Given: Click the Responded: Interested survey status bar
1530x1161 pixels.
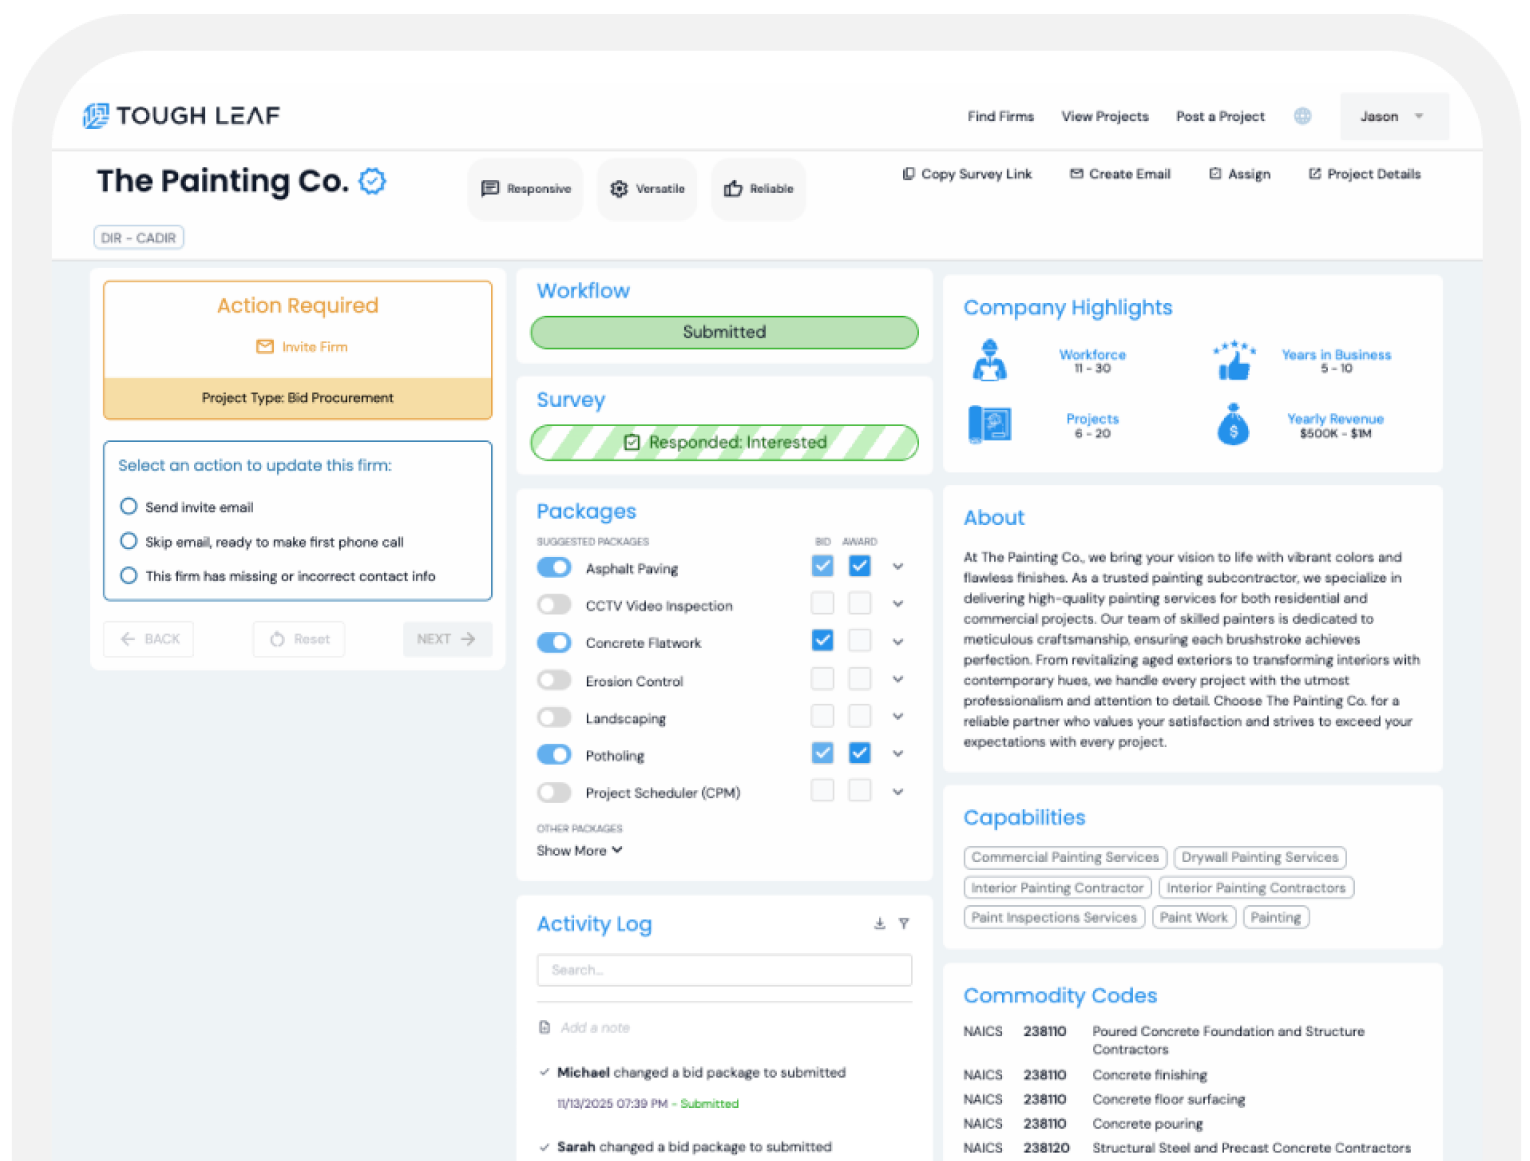Looking at the screenshot, I should (x=724, y=442).
